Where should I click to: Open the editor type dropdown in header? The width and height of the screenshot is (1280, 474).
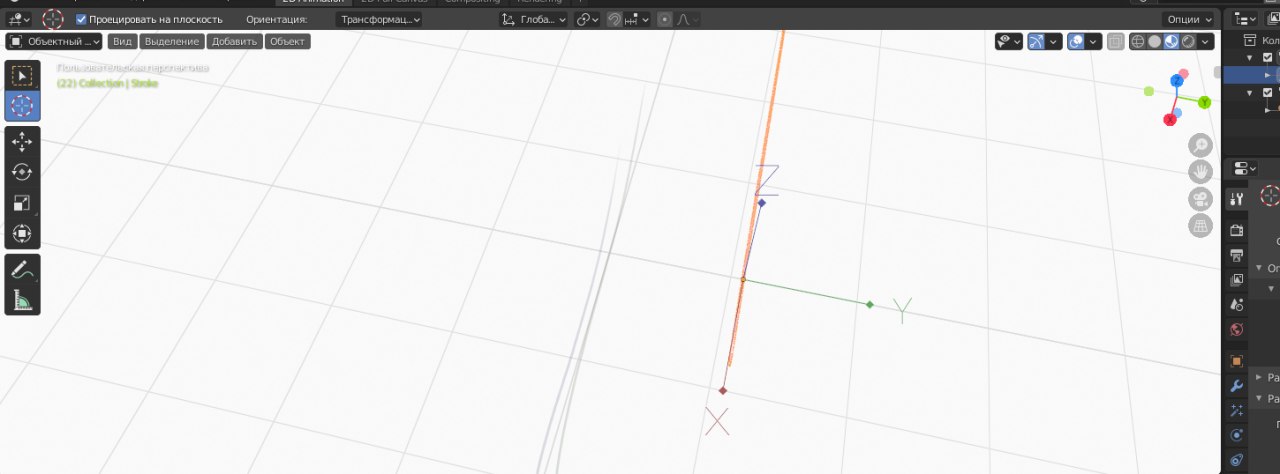20,19
